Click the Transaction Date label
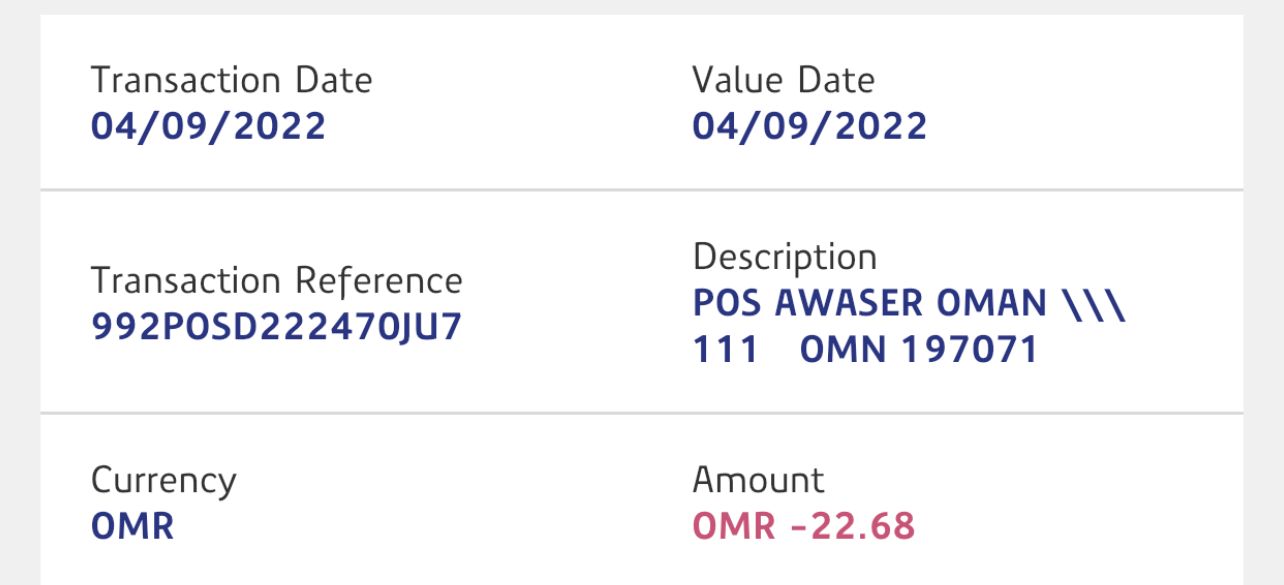The width and height of the screenshot is (1284, 585). (231, 80)
